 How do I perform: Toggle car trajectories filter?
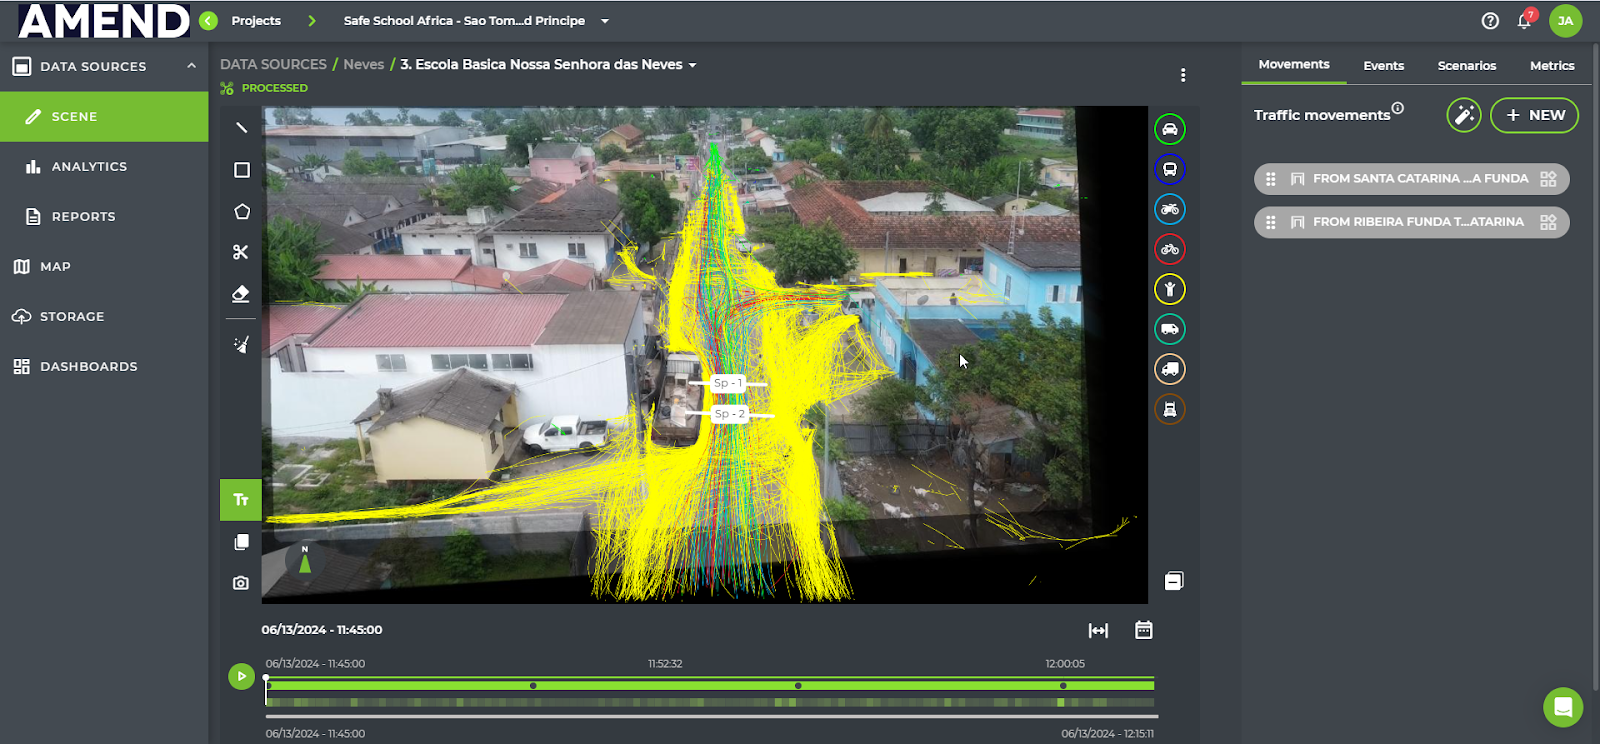1170,129
